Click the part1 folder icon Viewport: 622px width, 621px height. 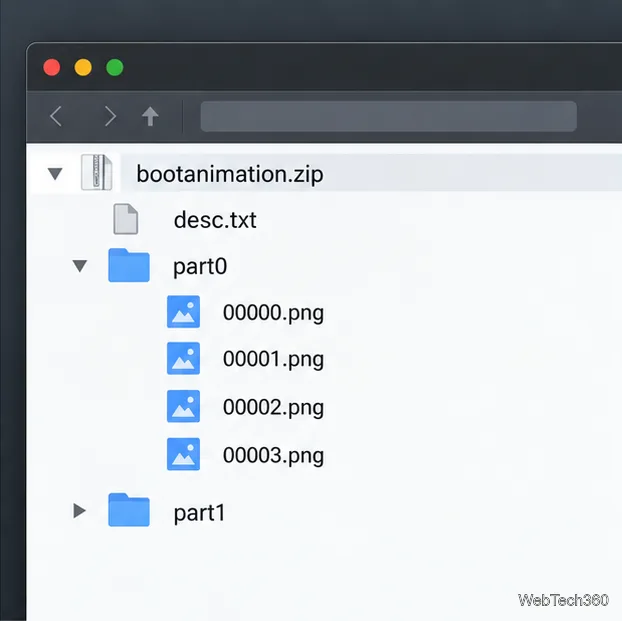pyautogui.click(x=129, y=510)
